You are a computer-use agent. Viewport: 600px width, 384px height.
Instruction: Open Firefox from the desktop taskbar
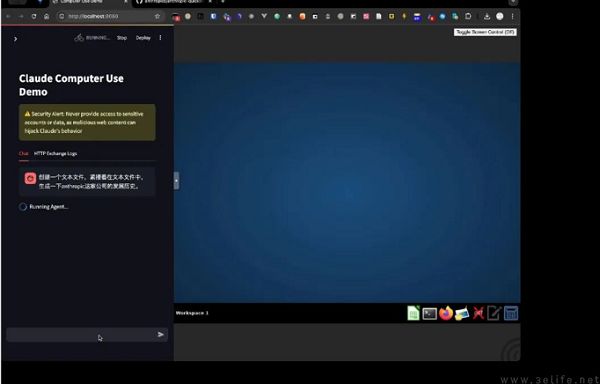coord(446,313)
